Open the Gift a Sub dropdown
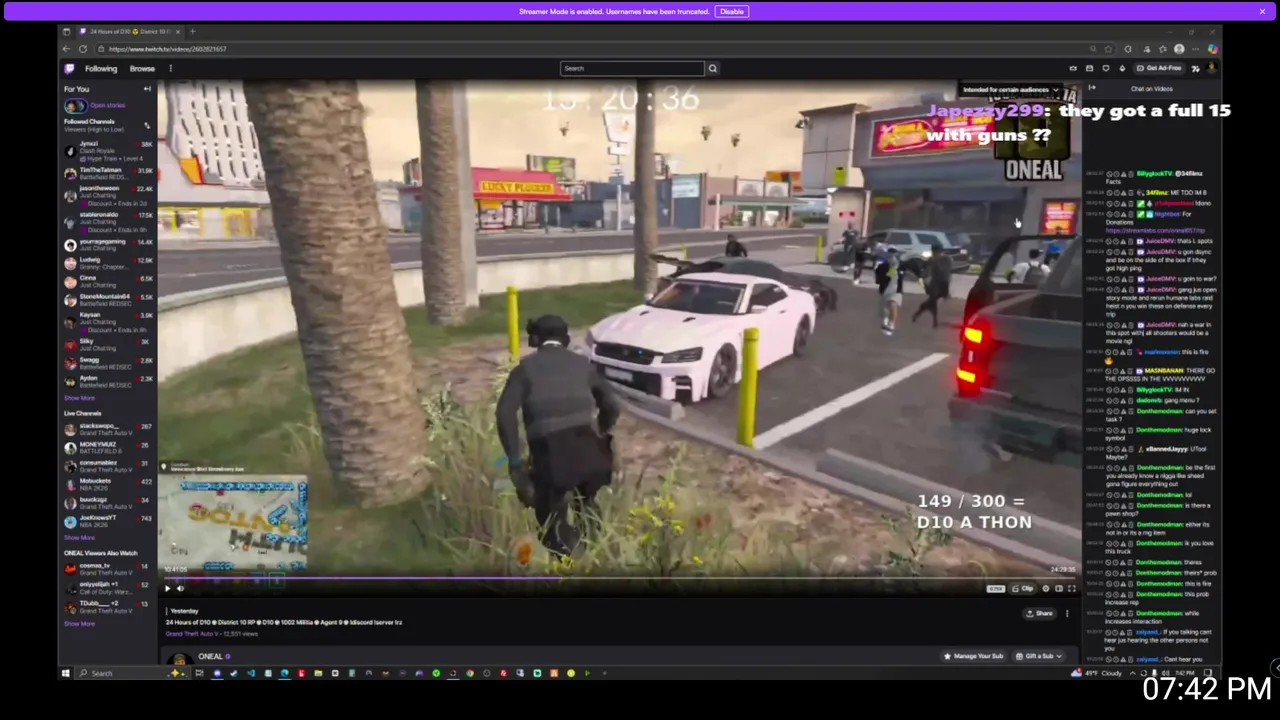The image size is (1280, 720). [x=1039, y=656]
